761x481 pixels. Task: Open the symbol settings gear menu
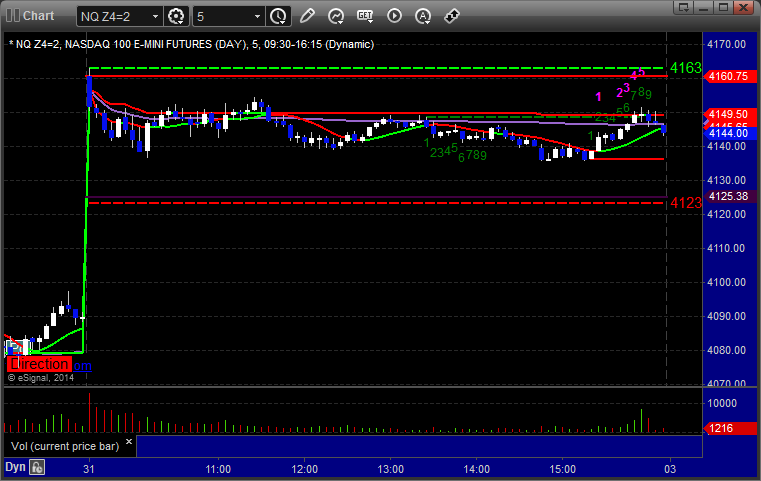[176, 16]
